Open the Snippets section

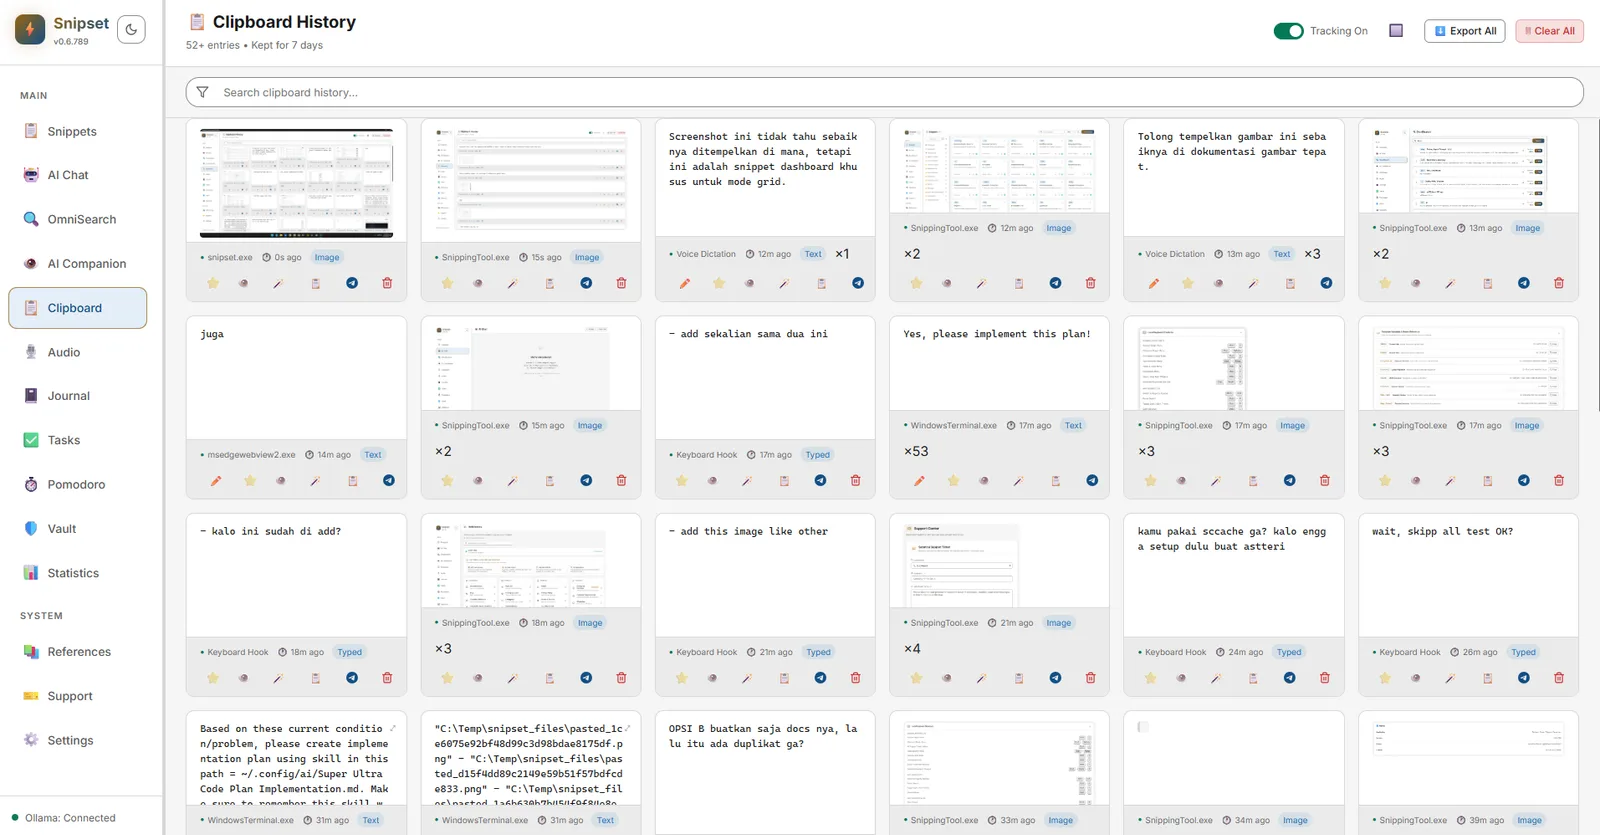click(78, 131)
